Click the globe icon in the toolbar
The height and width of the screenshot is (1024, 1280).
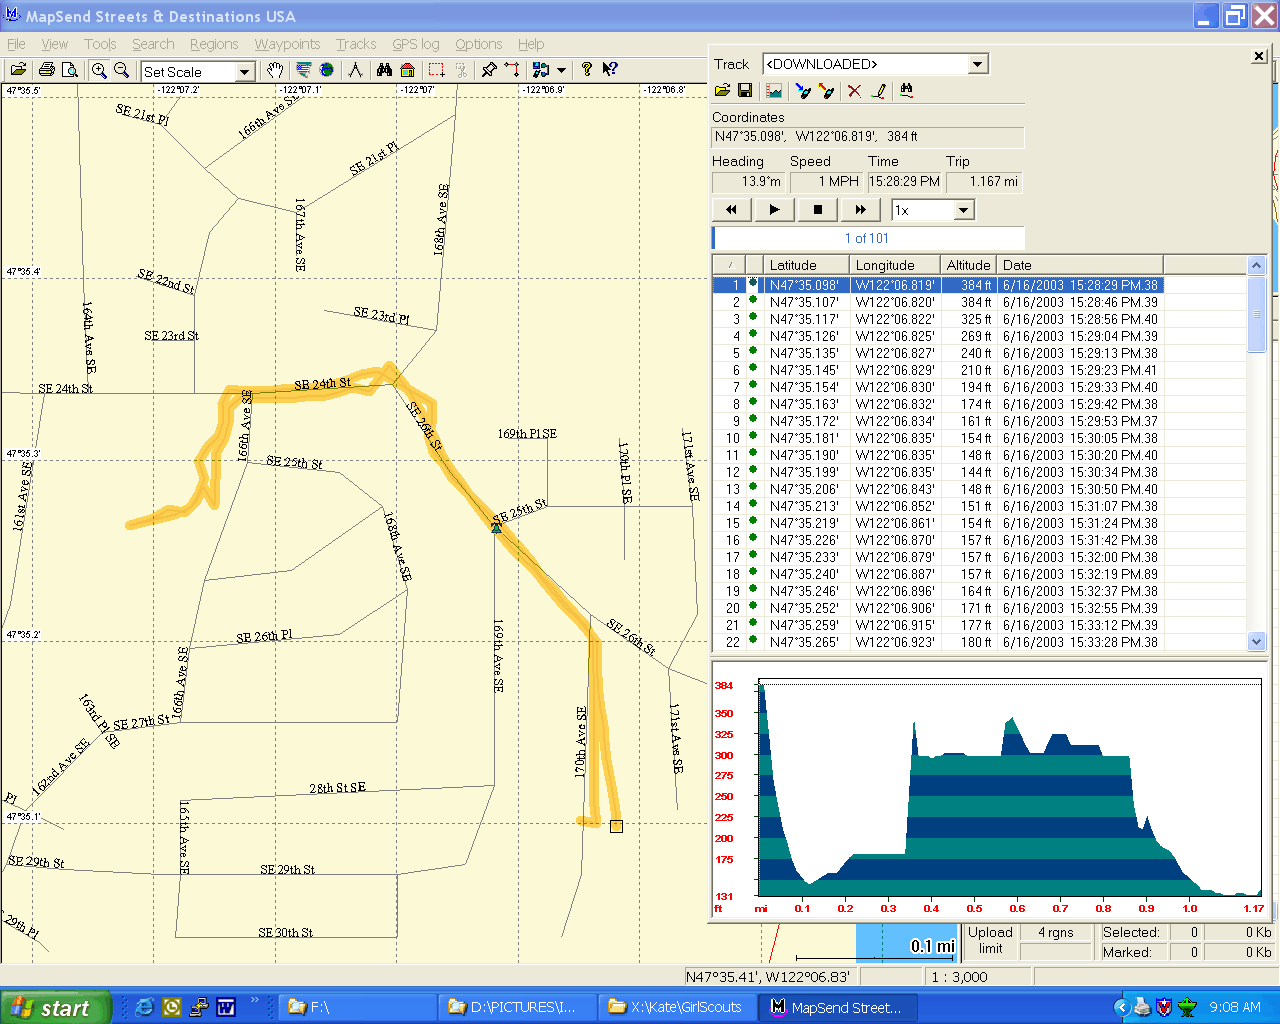coord(327,70)
